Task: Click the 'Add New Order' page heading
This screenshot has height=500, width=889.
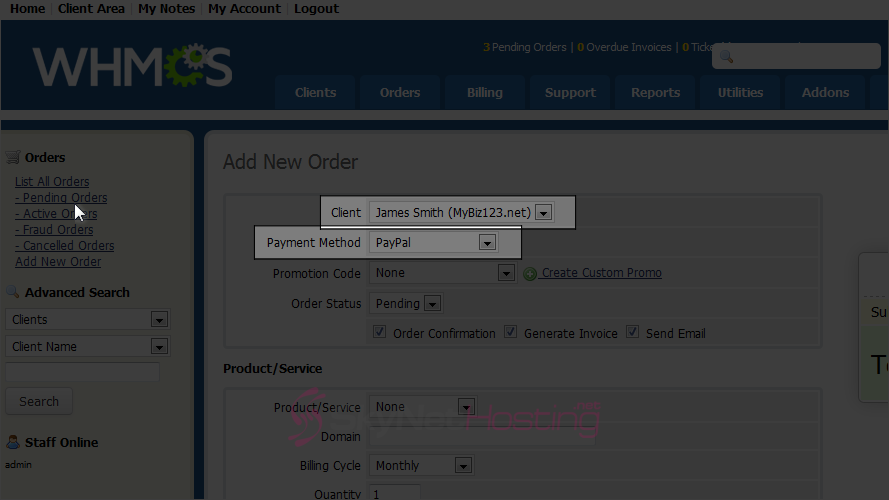Action: point(290,162)
